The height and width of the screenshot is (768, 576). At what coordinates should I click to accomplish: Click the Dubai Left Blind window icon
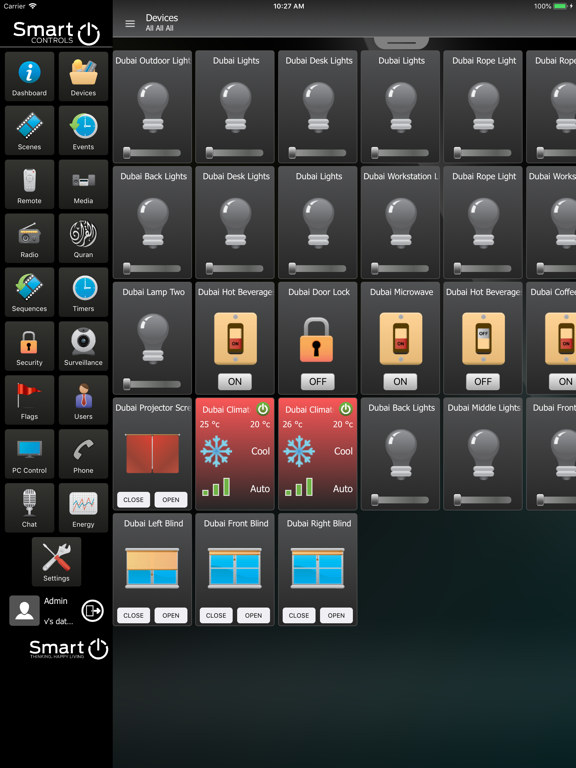click(x=152, y=568)
